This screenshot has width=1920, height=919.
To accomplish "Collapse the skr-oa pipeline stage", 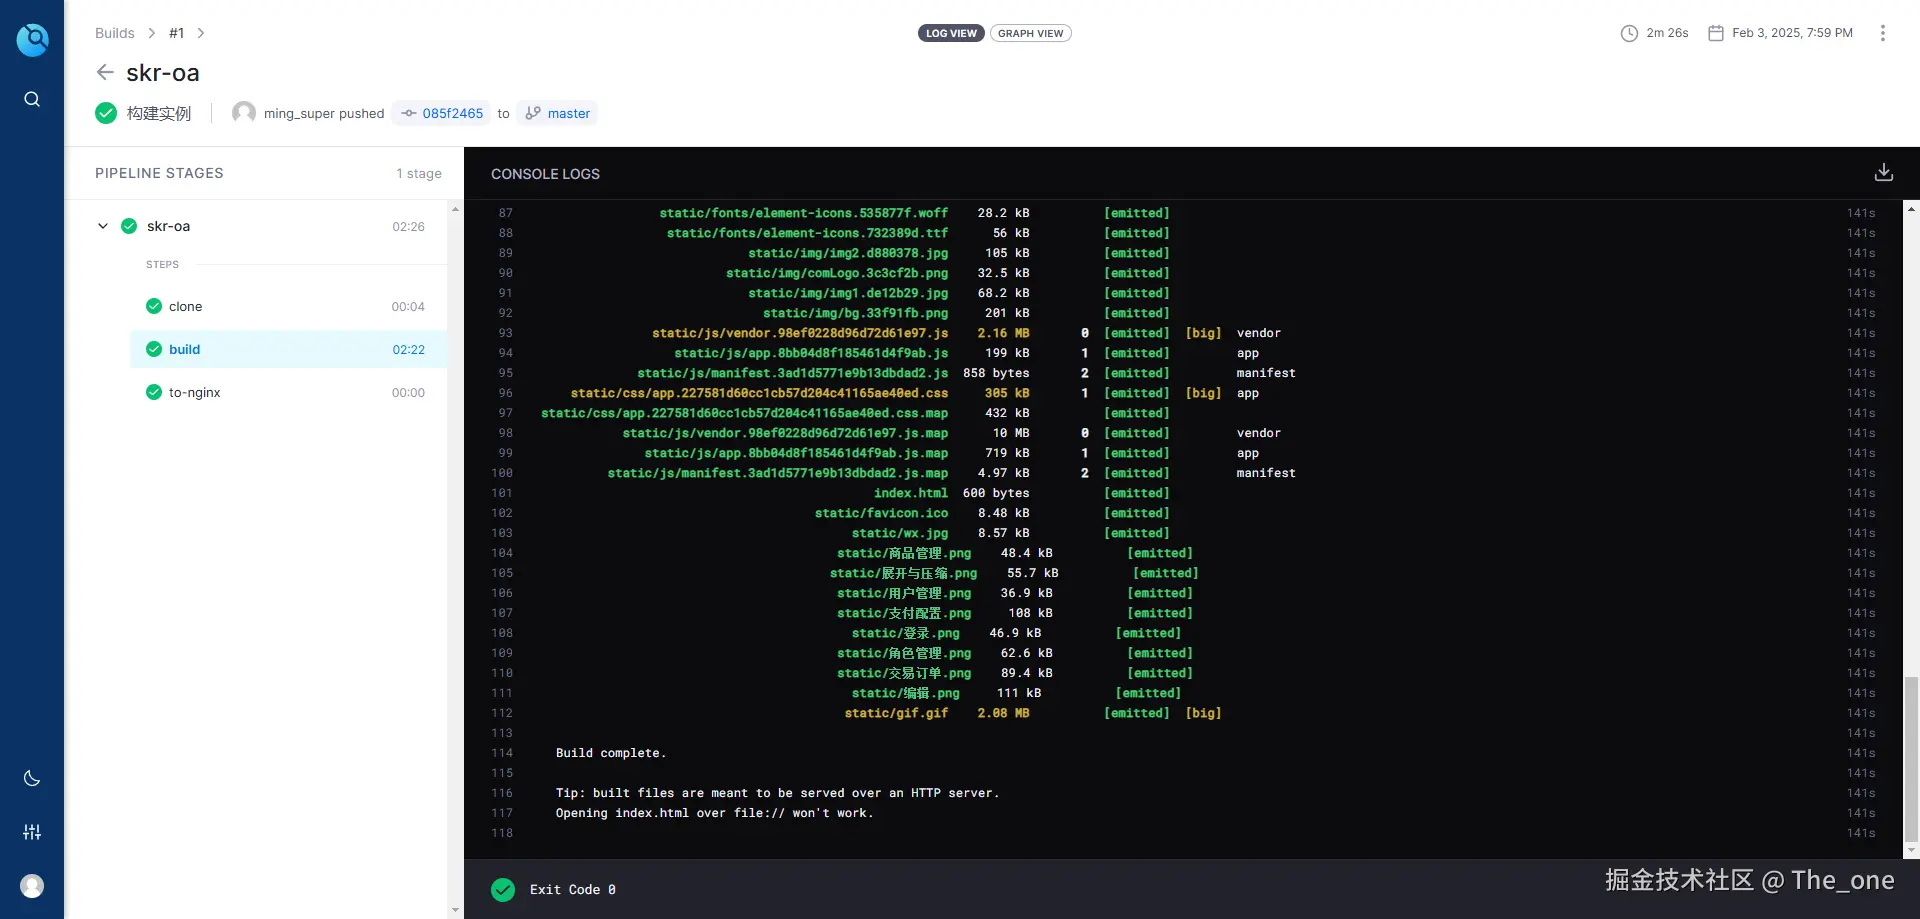I will [x=103, y=226].
